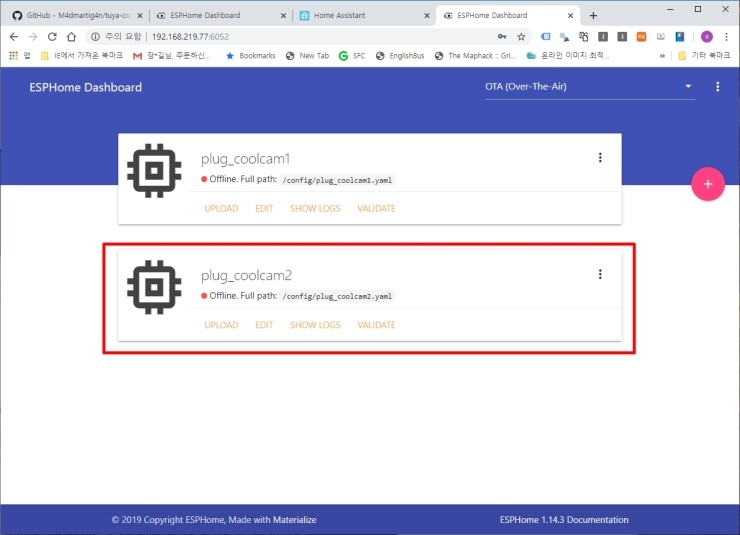This screenshot has height=535, width=740.
Task: Click the site security info icon
Action: (95, 36)
